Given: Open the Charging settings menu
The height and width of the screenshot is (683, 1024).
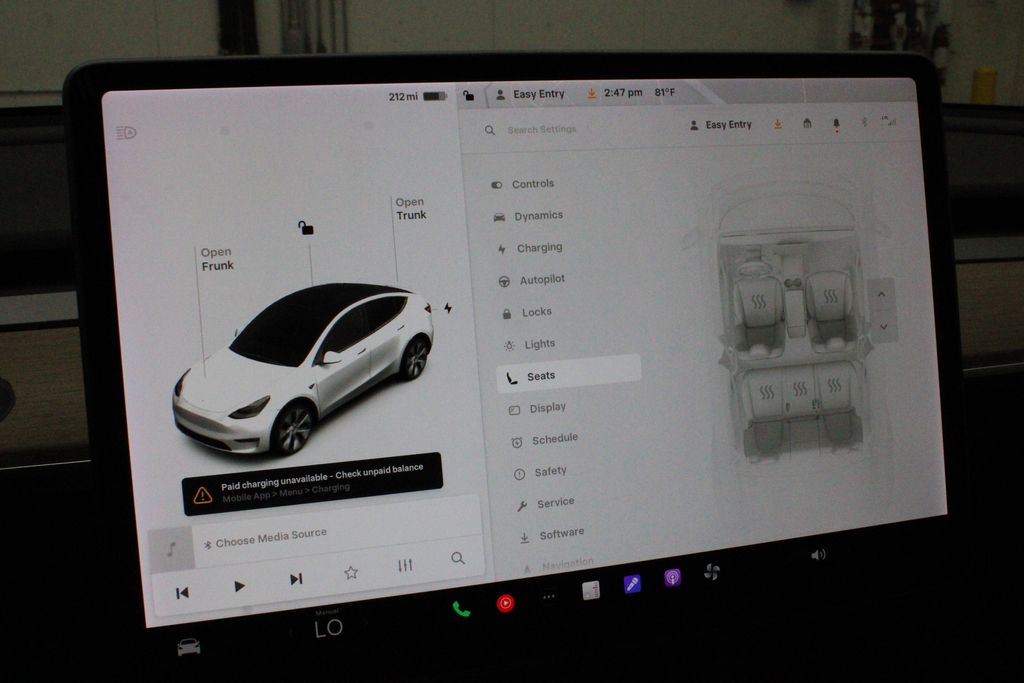Looking at the screenshot, I should (x=530, y=248).
